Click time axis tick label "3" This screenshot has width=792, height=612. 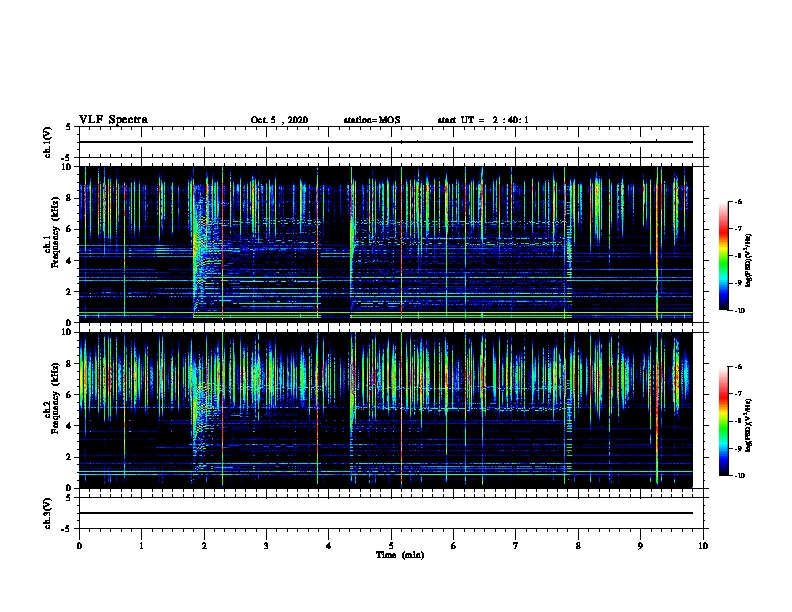click(266, 546)
